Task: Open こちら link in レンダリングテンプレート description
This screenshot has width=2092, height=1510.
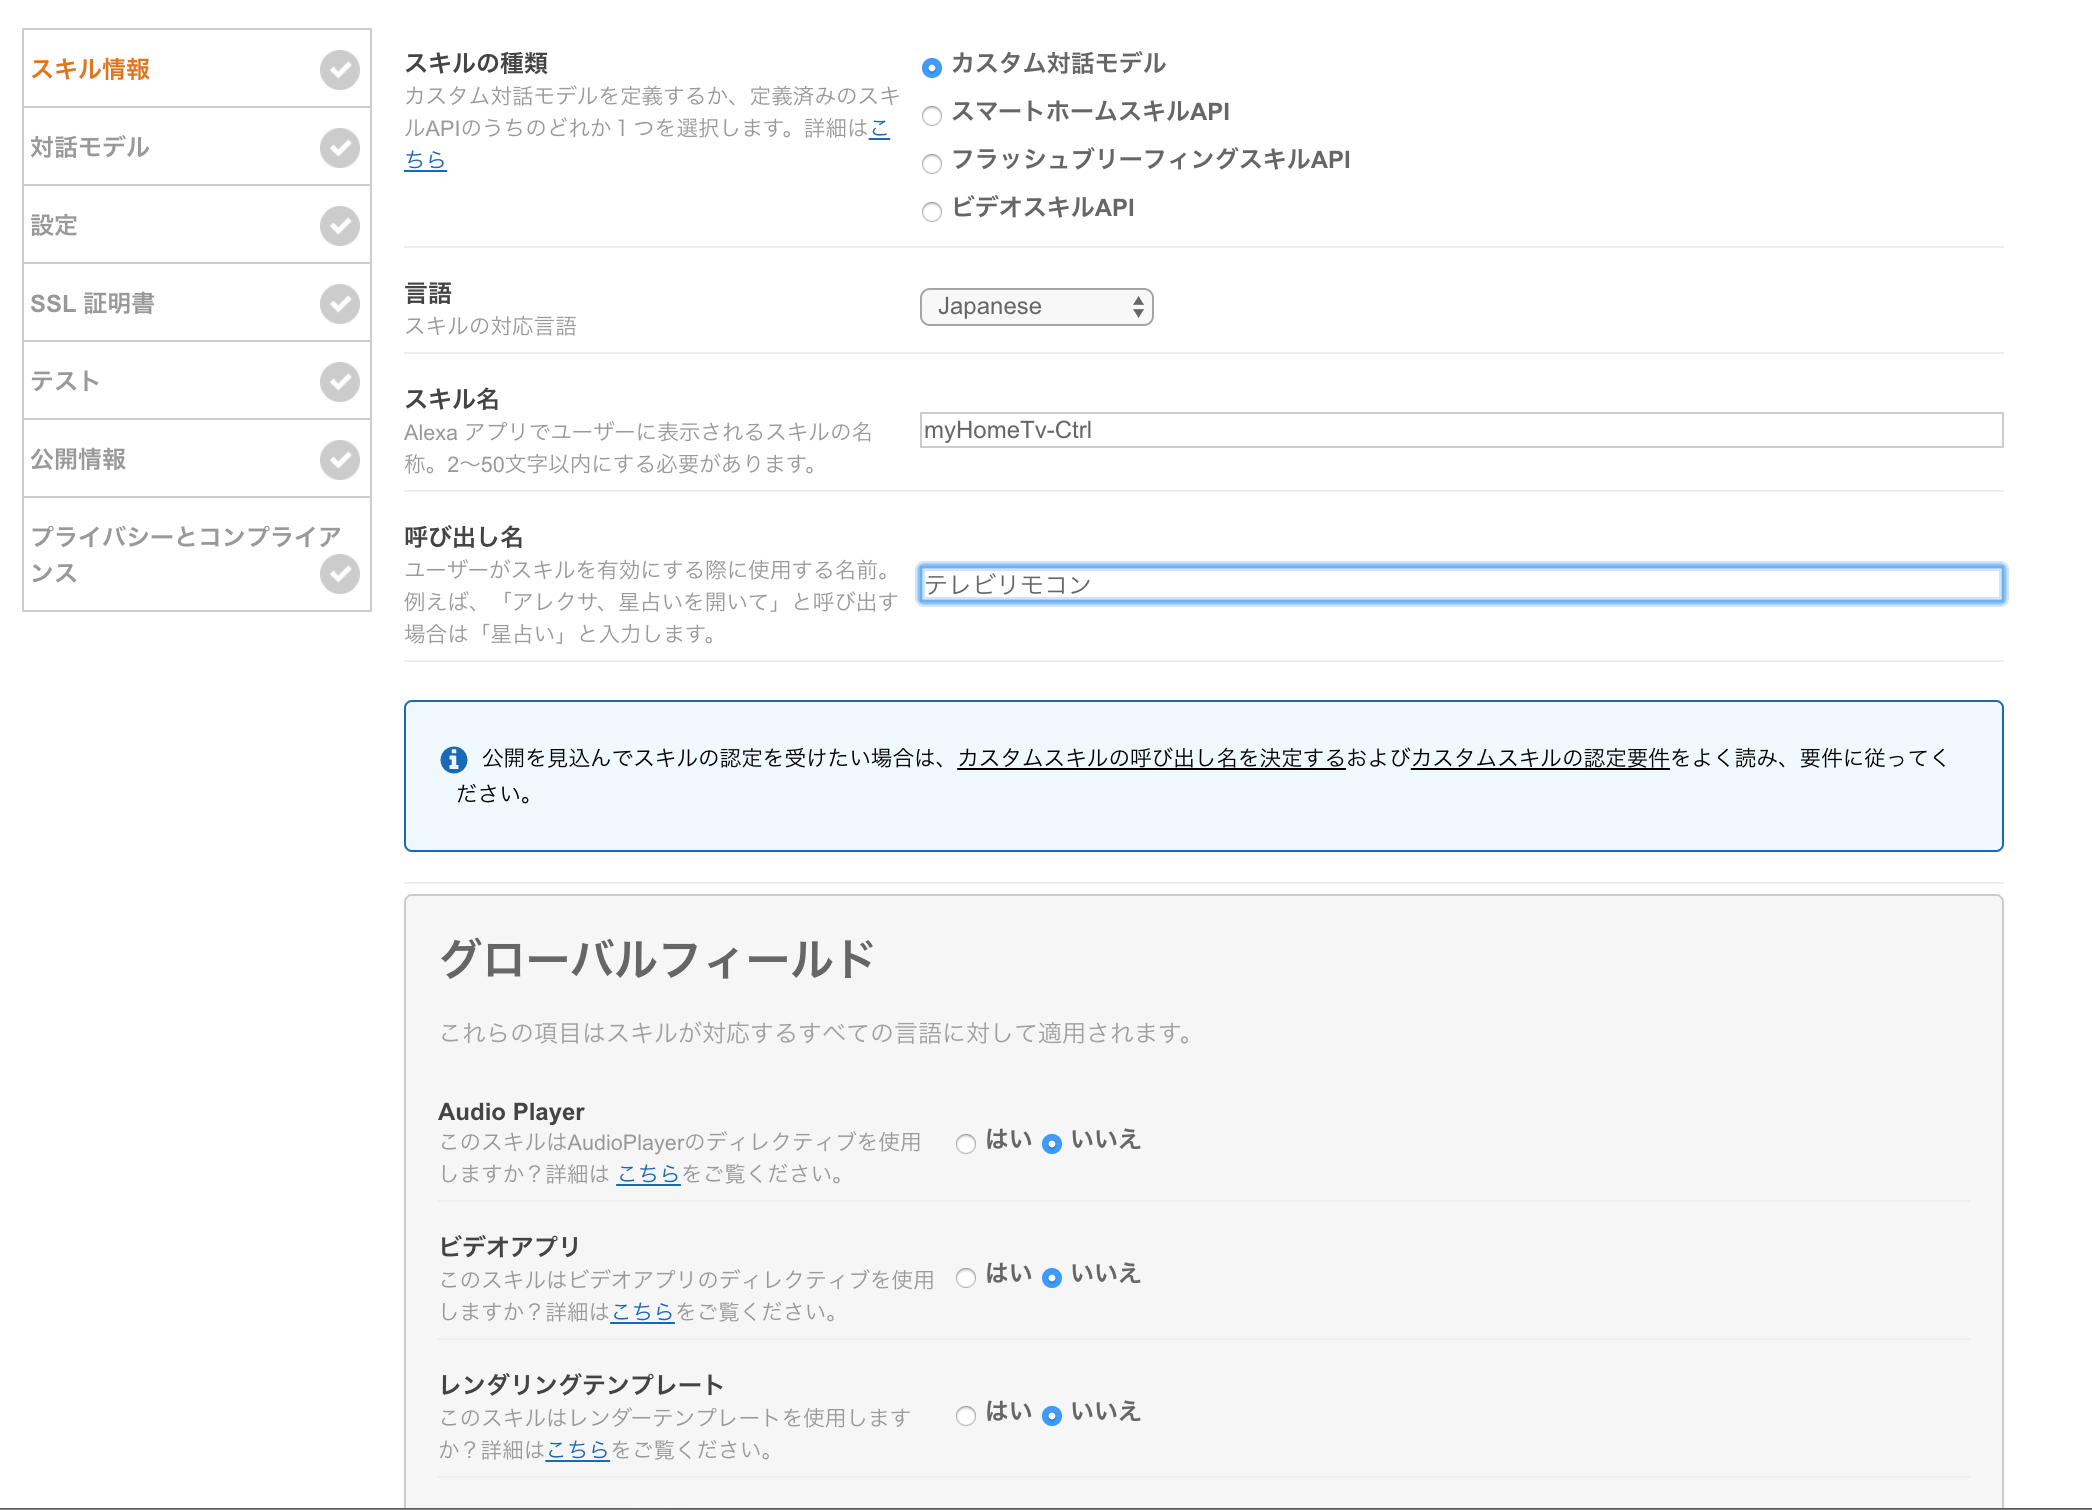Action: [577, 1450]
